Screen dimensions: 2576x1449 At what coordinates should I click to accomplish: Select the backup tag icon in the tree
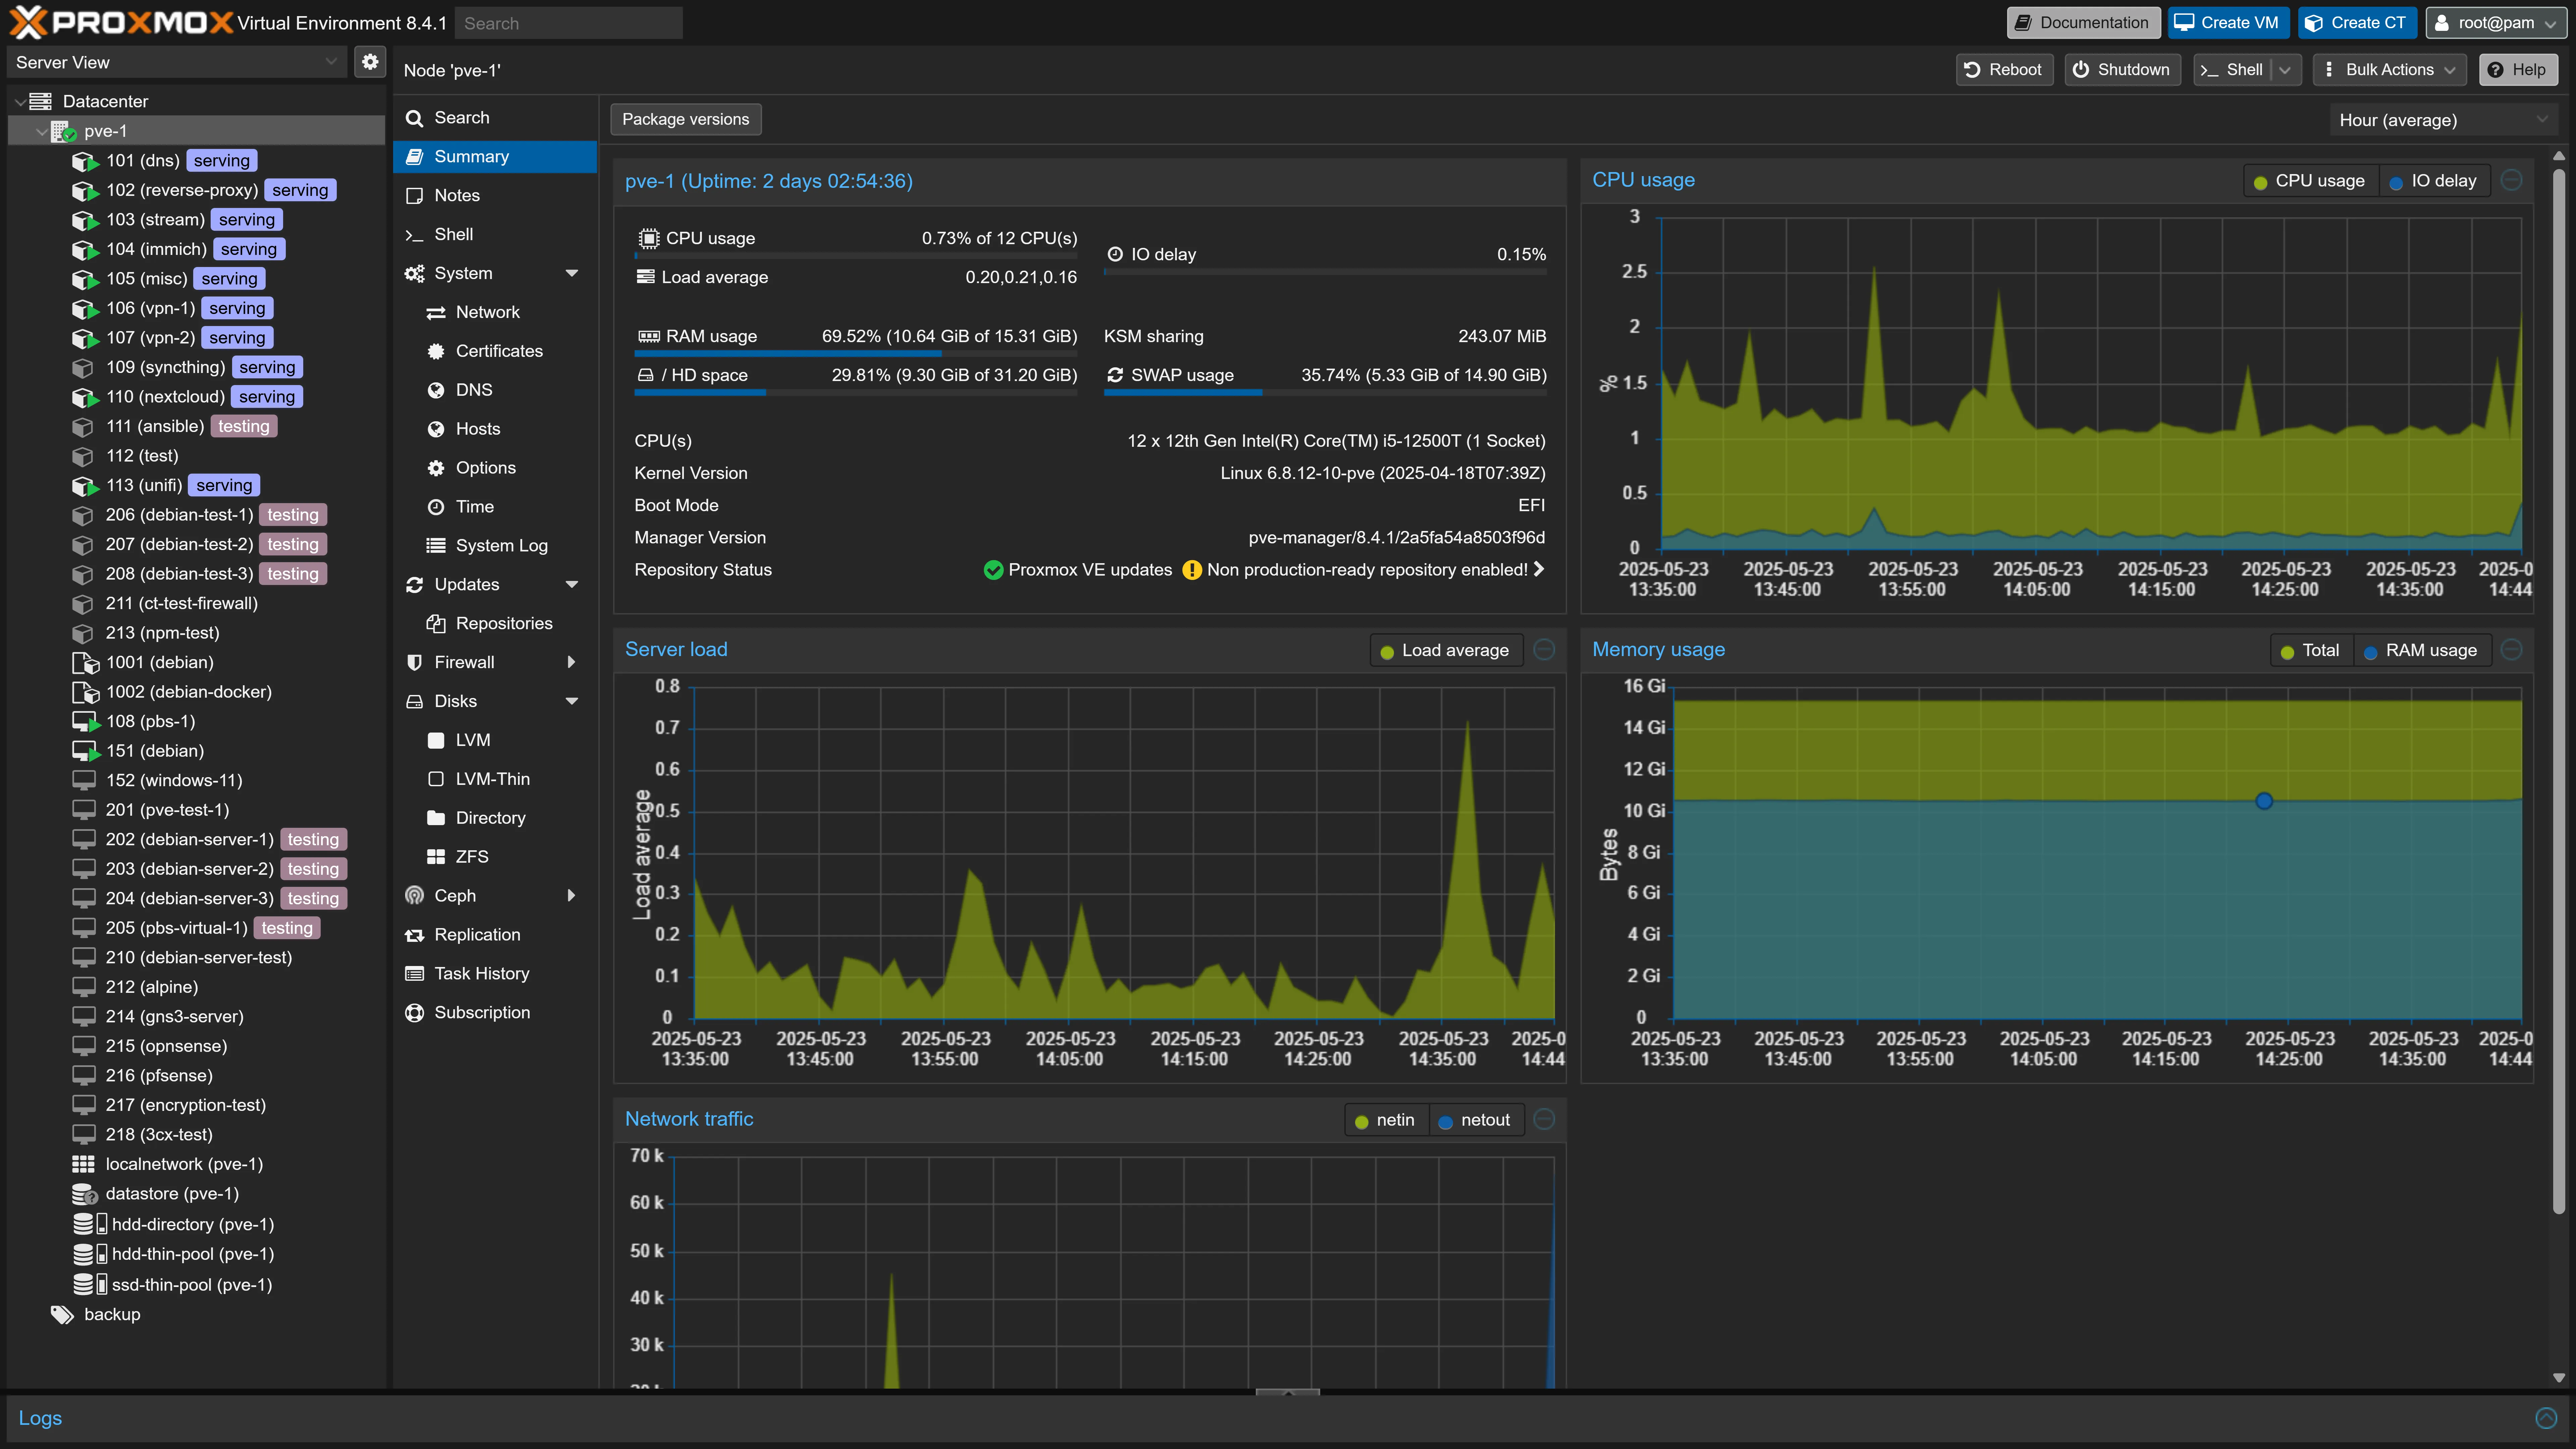click(62, 1314)
